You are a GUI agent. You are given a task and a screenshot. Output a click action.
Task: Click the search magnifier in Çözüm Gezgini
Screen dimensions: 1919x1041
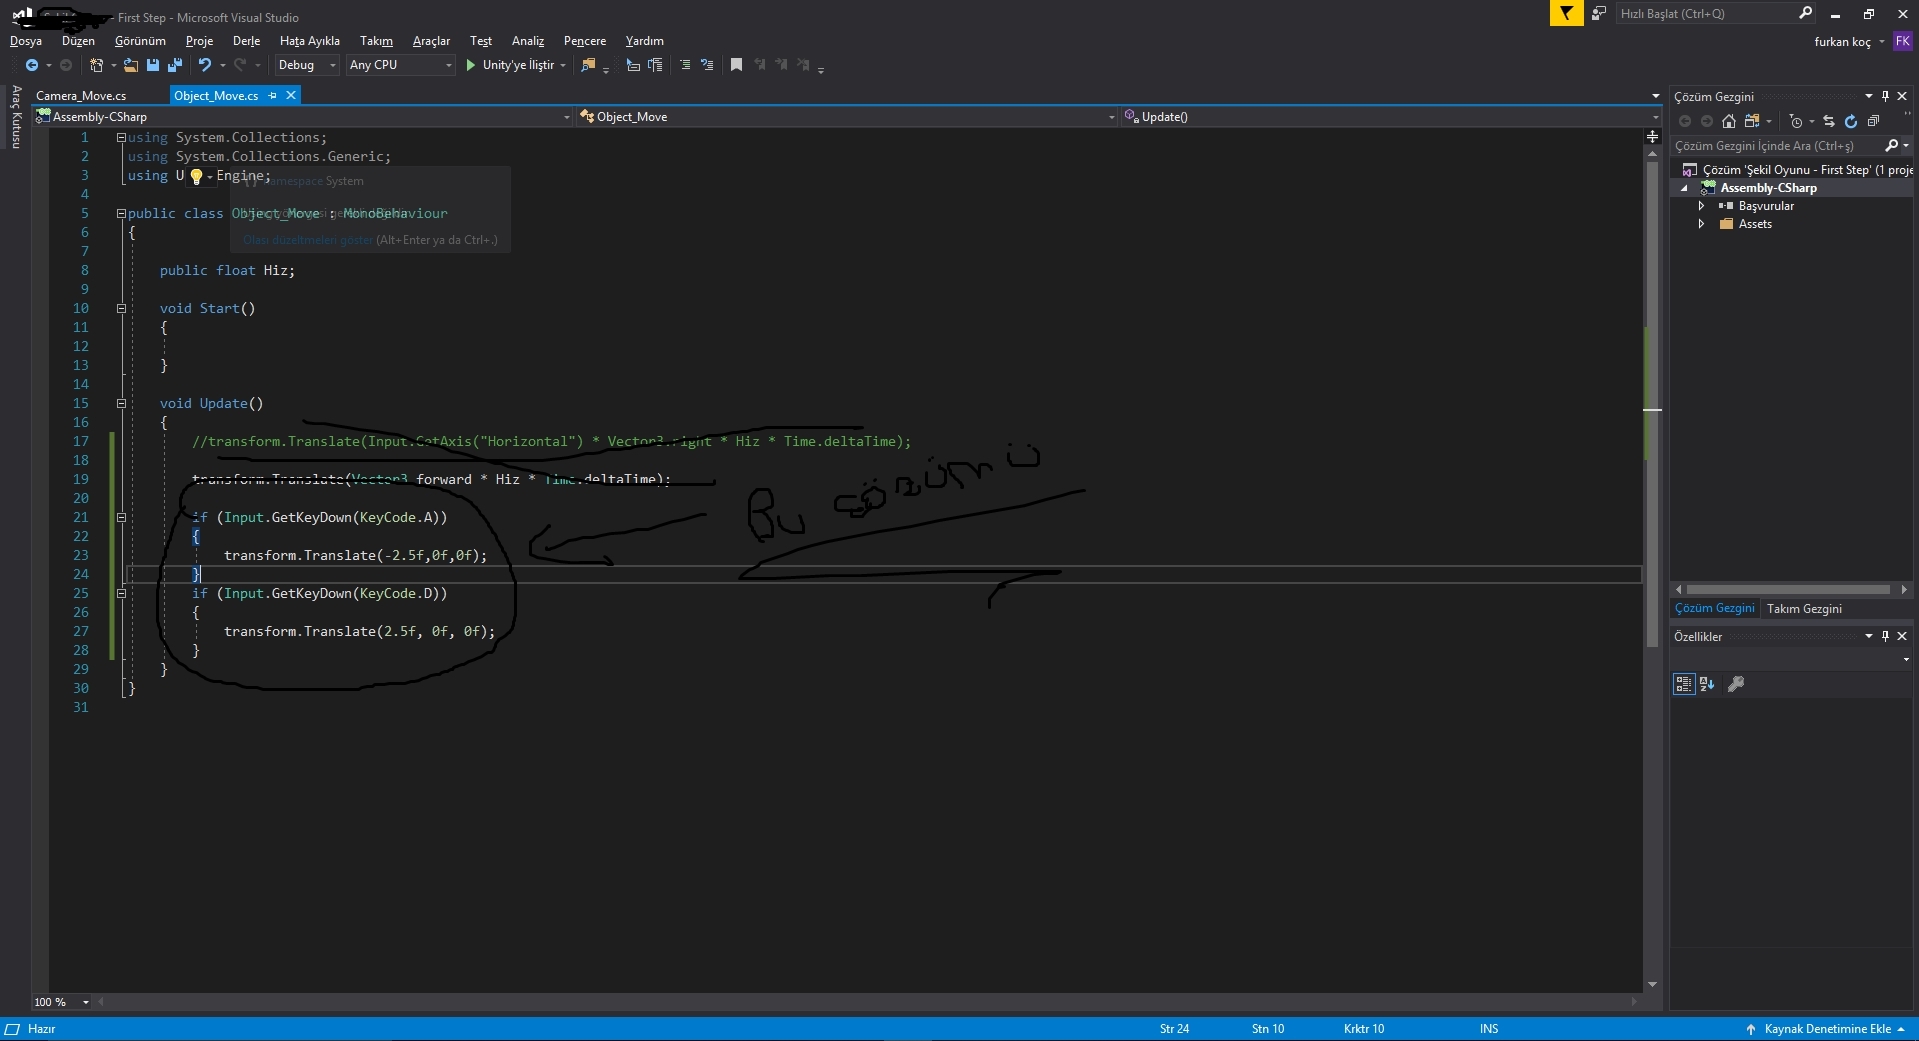[x=1891, y=146]
